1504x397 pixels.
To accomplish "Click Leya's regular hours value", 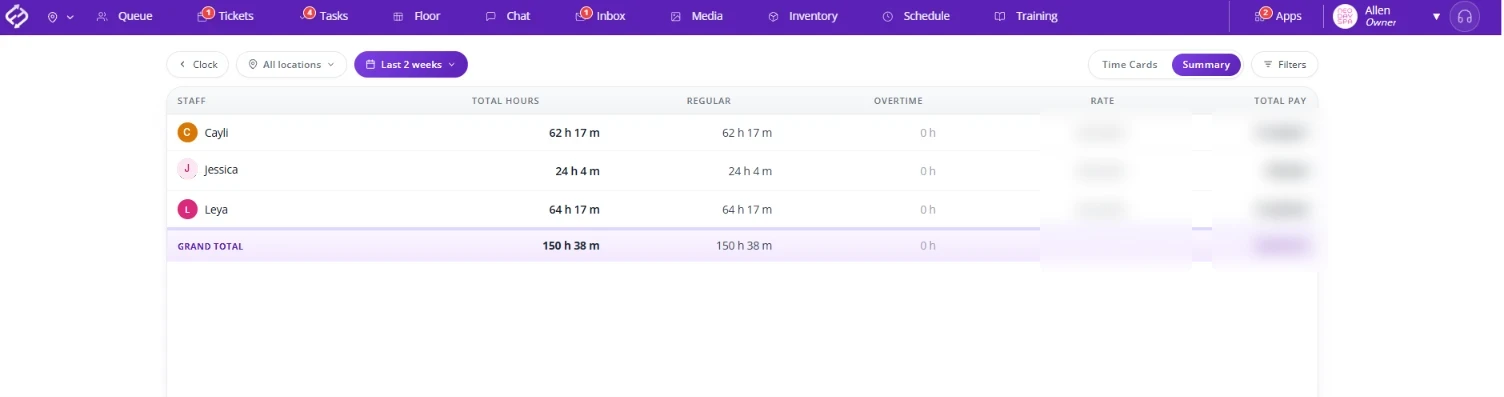I will point(747,210).
